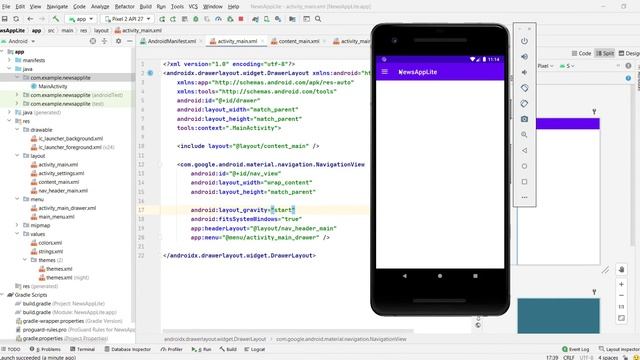Open the Profiler tool window
This screenshot has width=640, height=360.
pyautogui.click(x=172, y=349)
